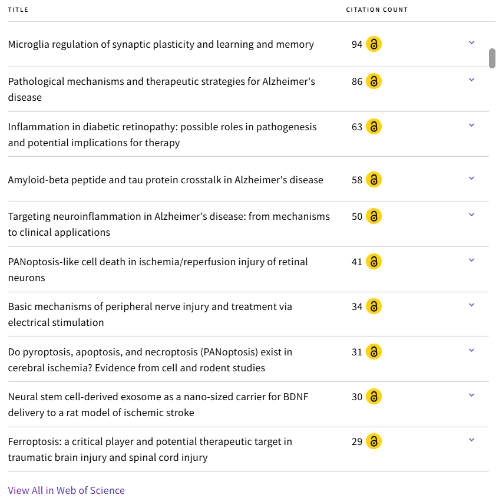The image size is (499, 498).
Task: Expand Neural stem cell-derived exosome row
Action: click(471, 395)
